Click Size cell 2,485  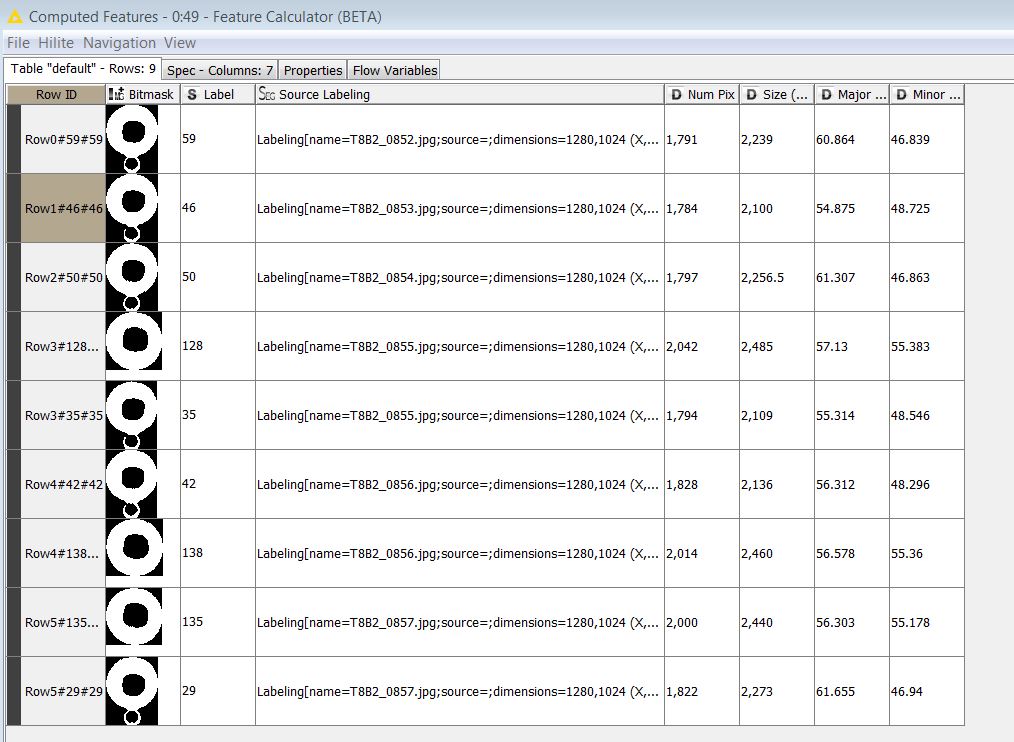(x=777, y=346)
